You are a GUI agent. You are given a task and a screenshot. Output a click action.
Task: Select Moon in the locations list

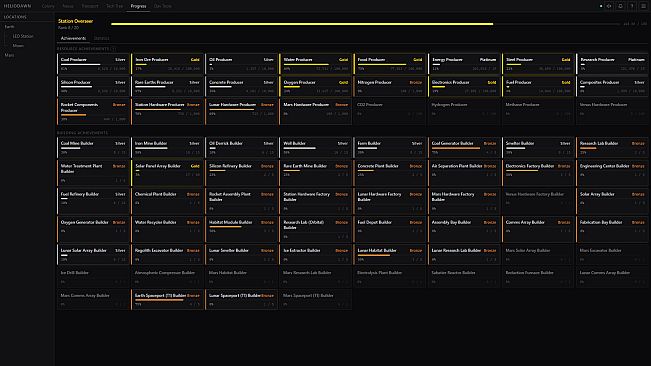tap(18, 46)
